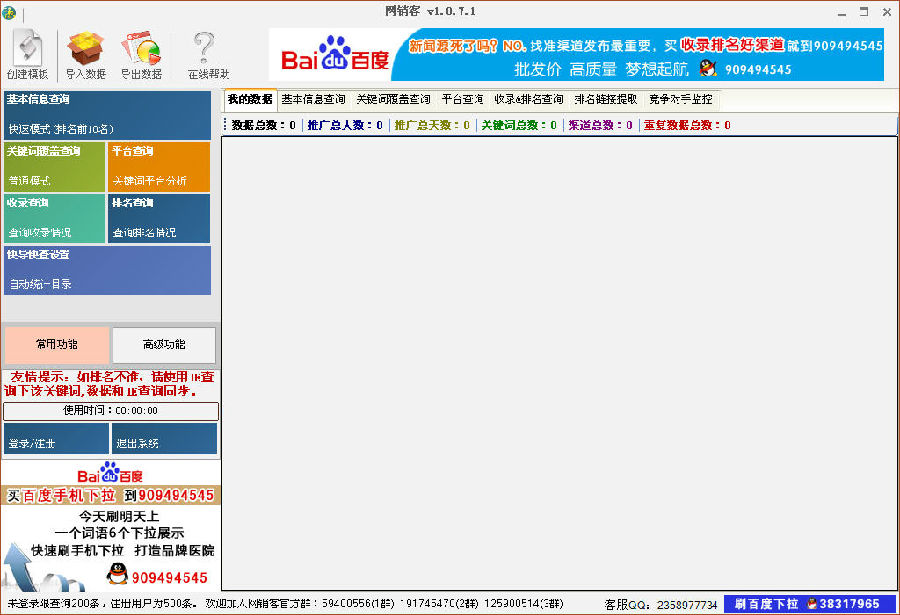Open the 收录&排名查询 tab
The image size is (900, 615).
click(x=529, y=99)
